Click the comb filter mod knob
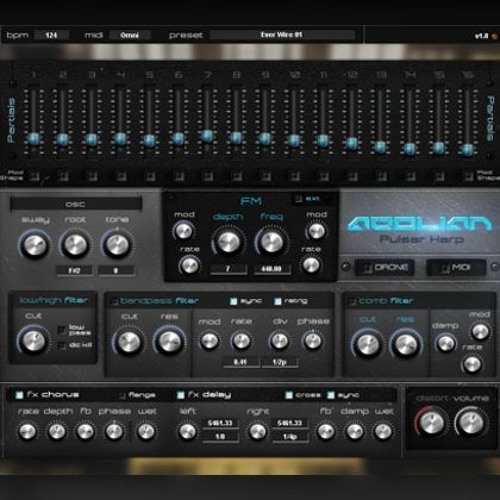The width and height of the screenshot is (500, 500). point(480,332)
